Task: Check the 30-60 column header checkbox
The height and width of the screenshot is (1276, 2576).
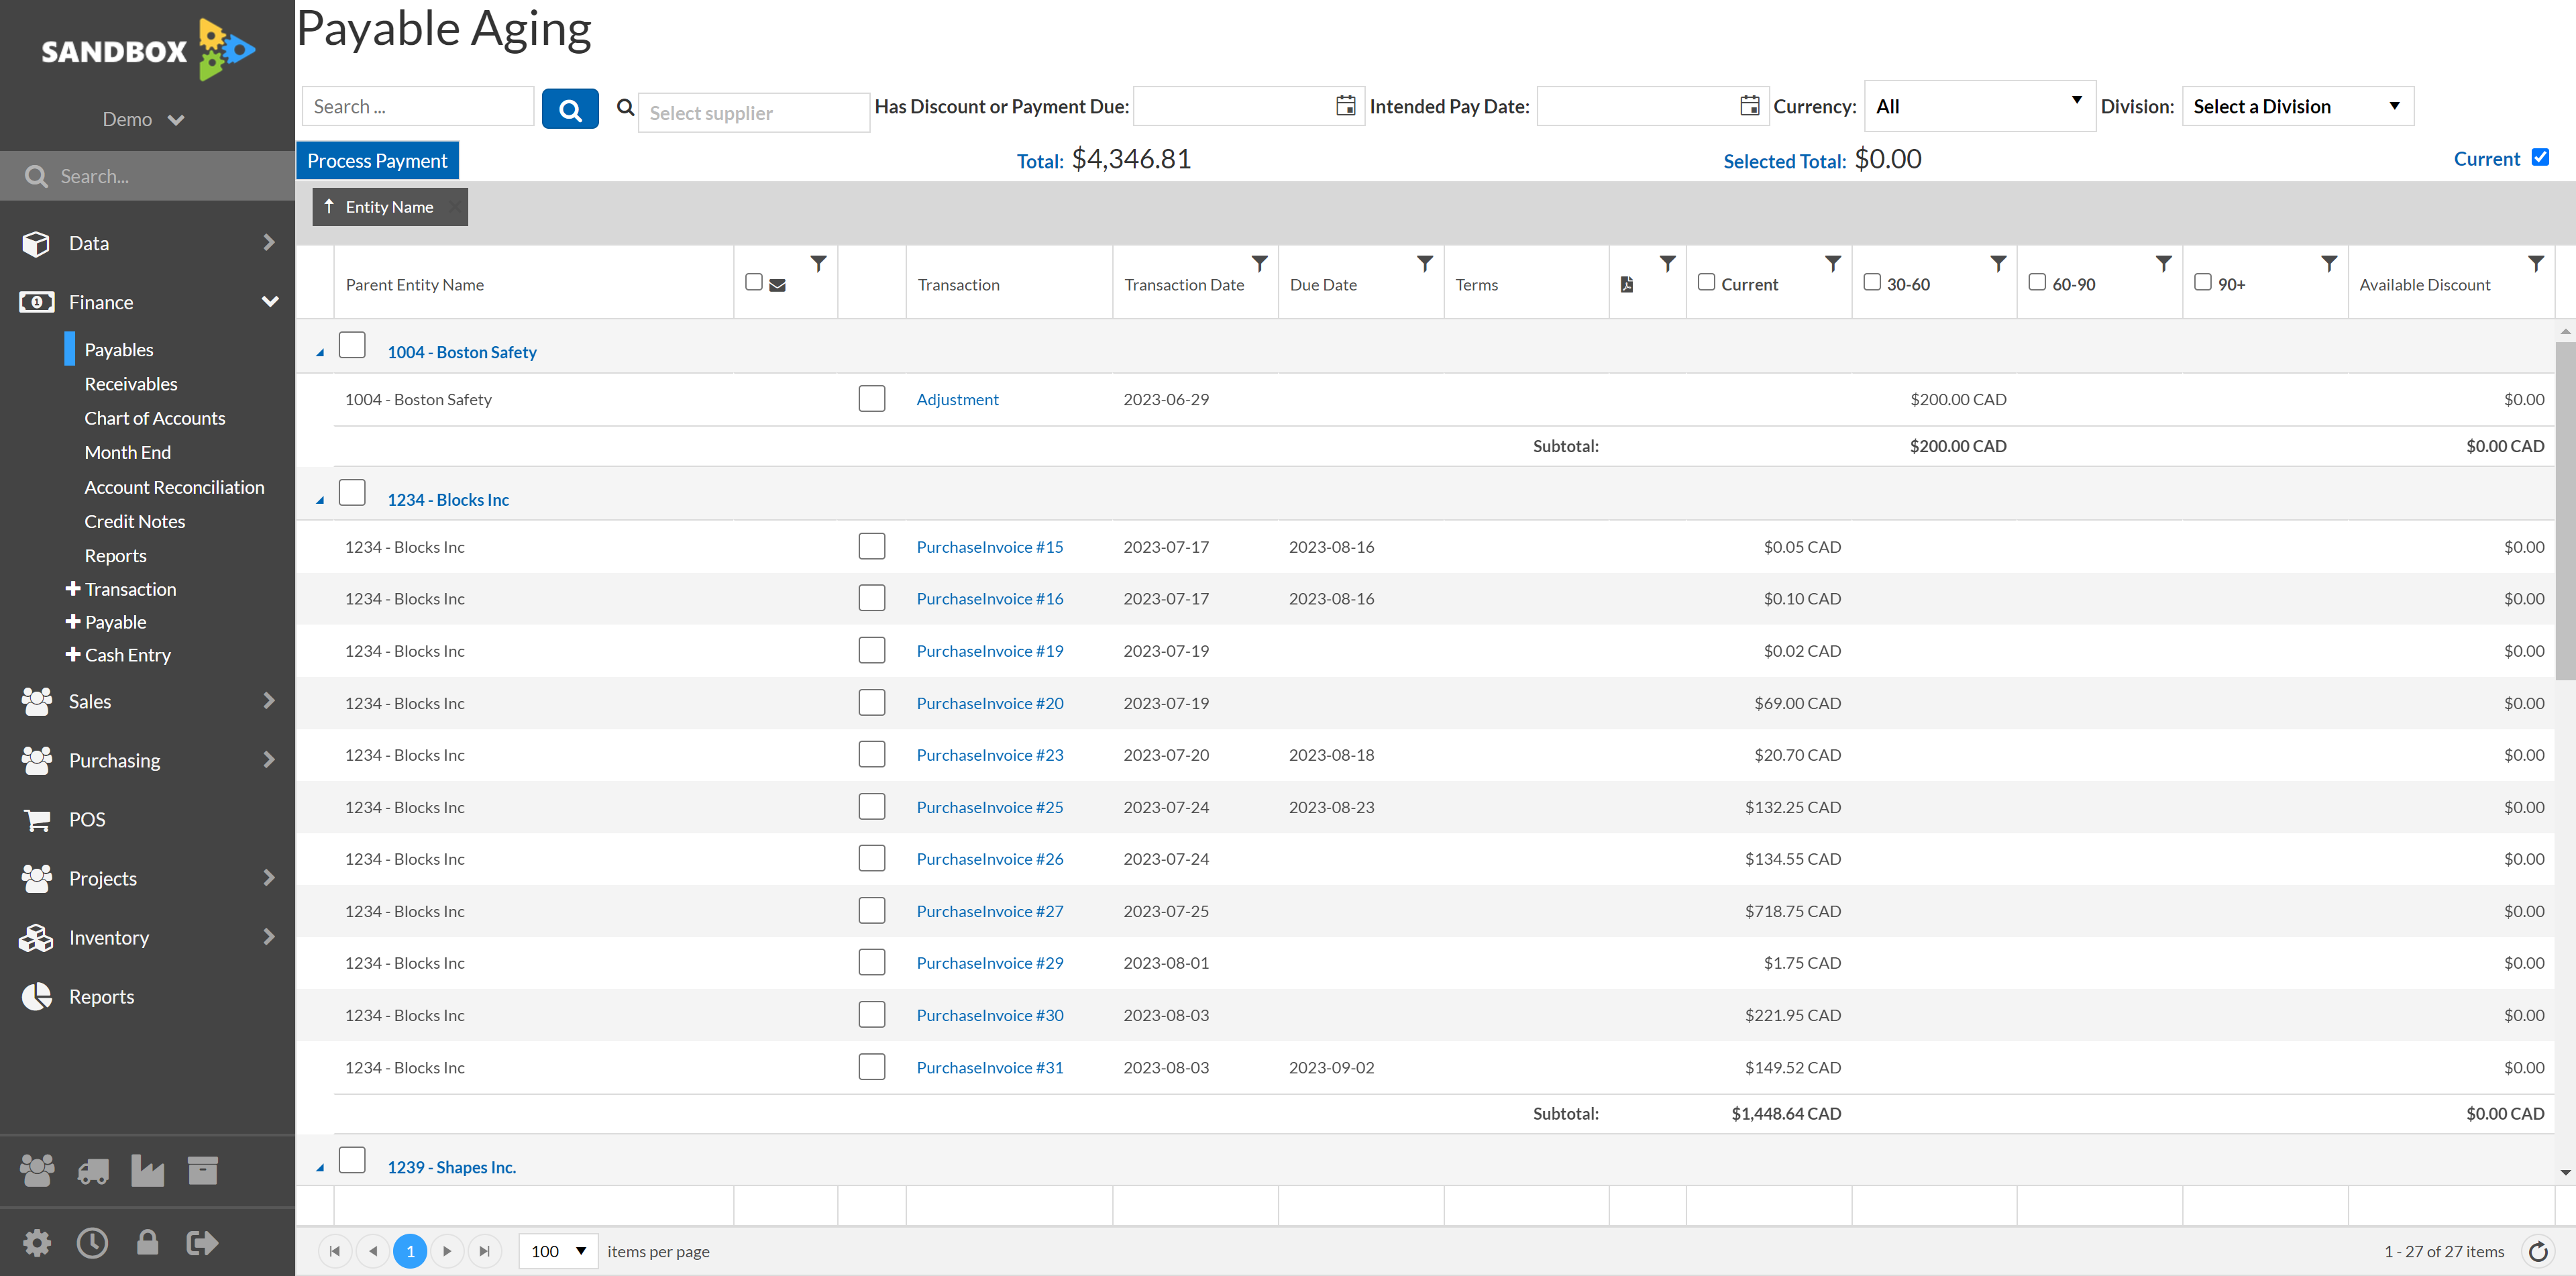Action: point(1872,282)
